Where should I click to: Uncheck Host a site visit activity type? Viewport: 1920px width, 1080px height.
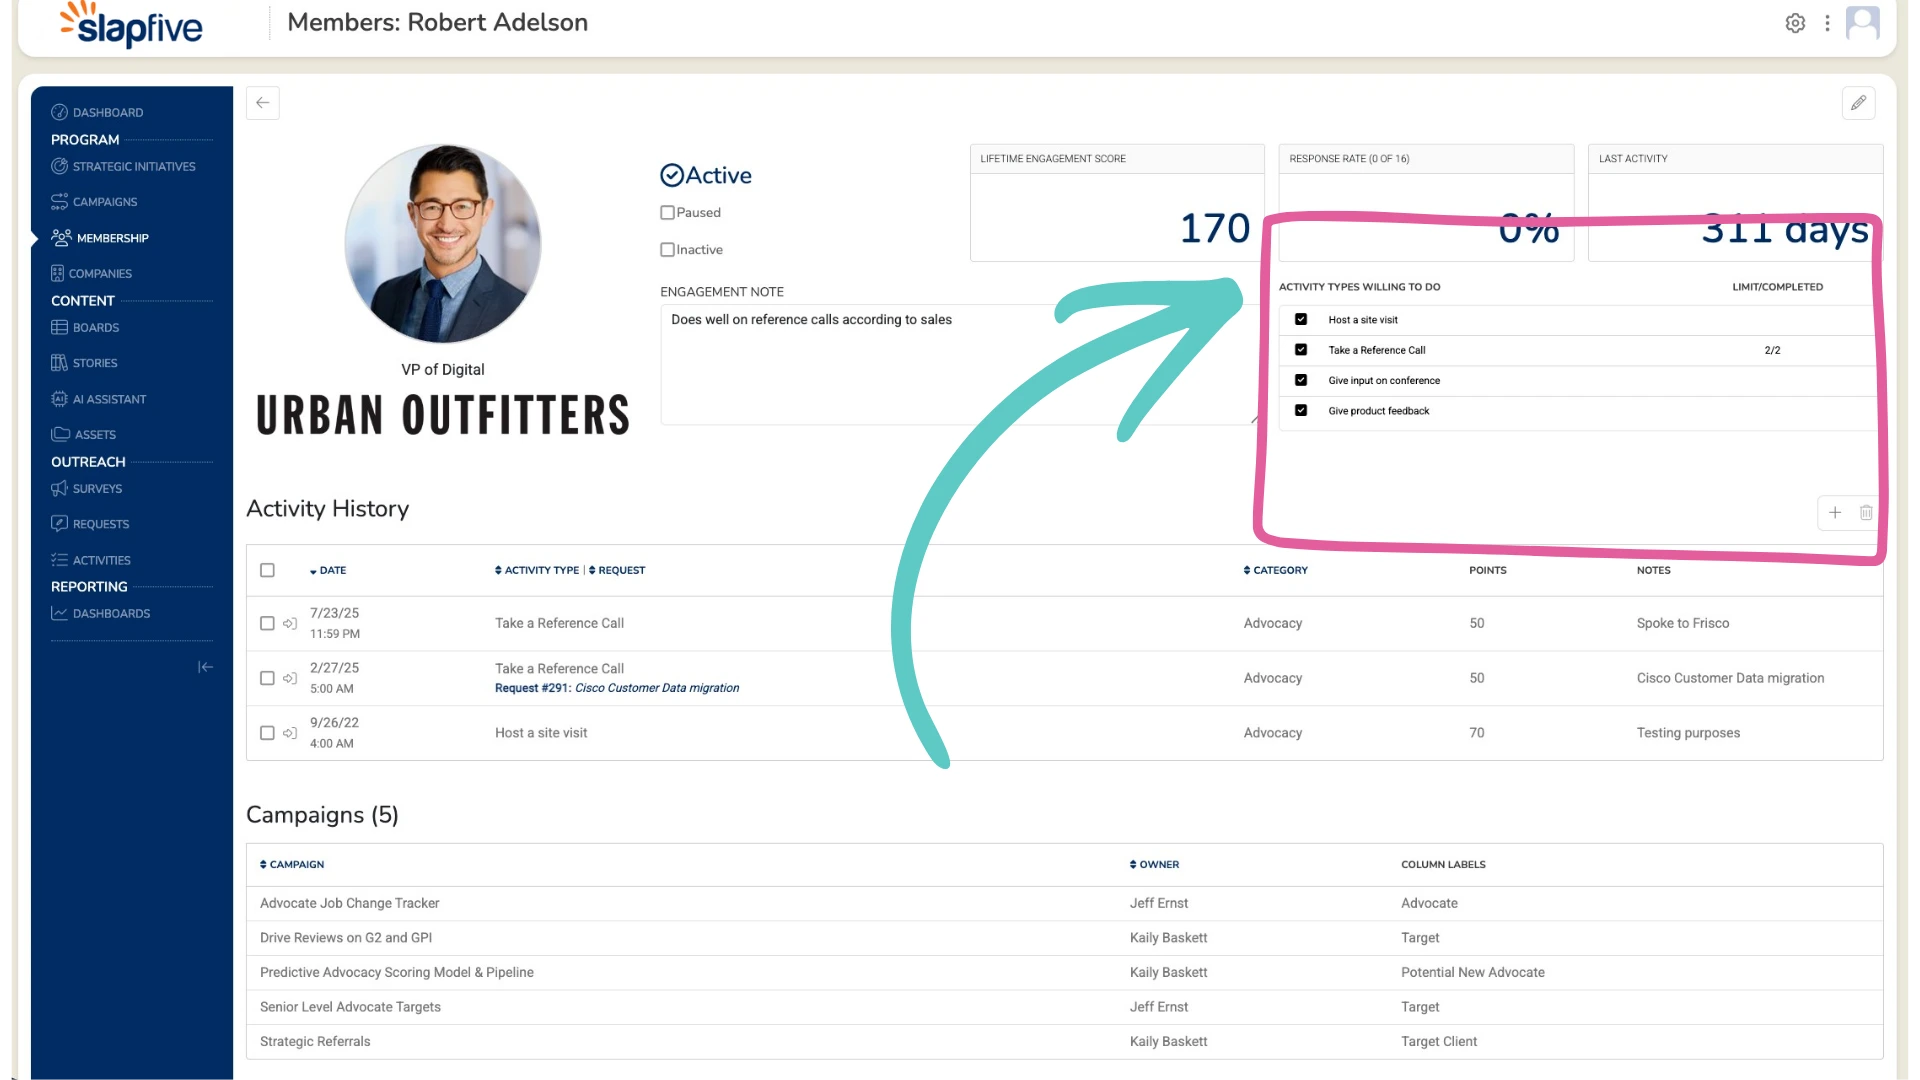[1301, 320]
